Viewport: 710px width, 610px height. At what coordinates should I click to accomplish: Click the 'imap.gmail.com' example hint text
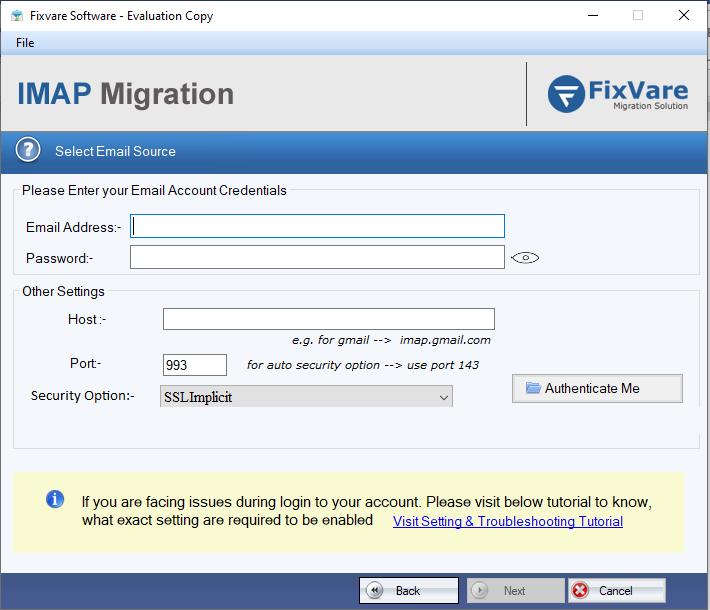pyautogui.click(x=445, y=340)
